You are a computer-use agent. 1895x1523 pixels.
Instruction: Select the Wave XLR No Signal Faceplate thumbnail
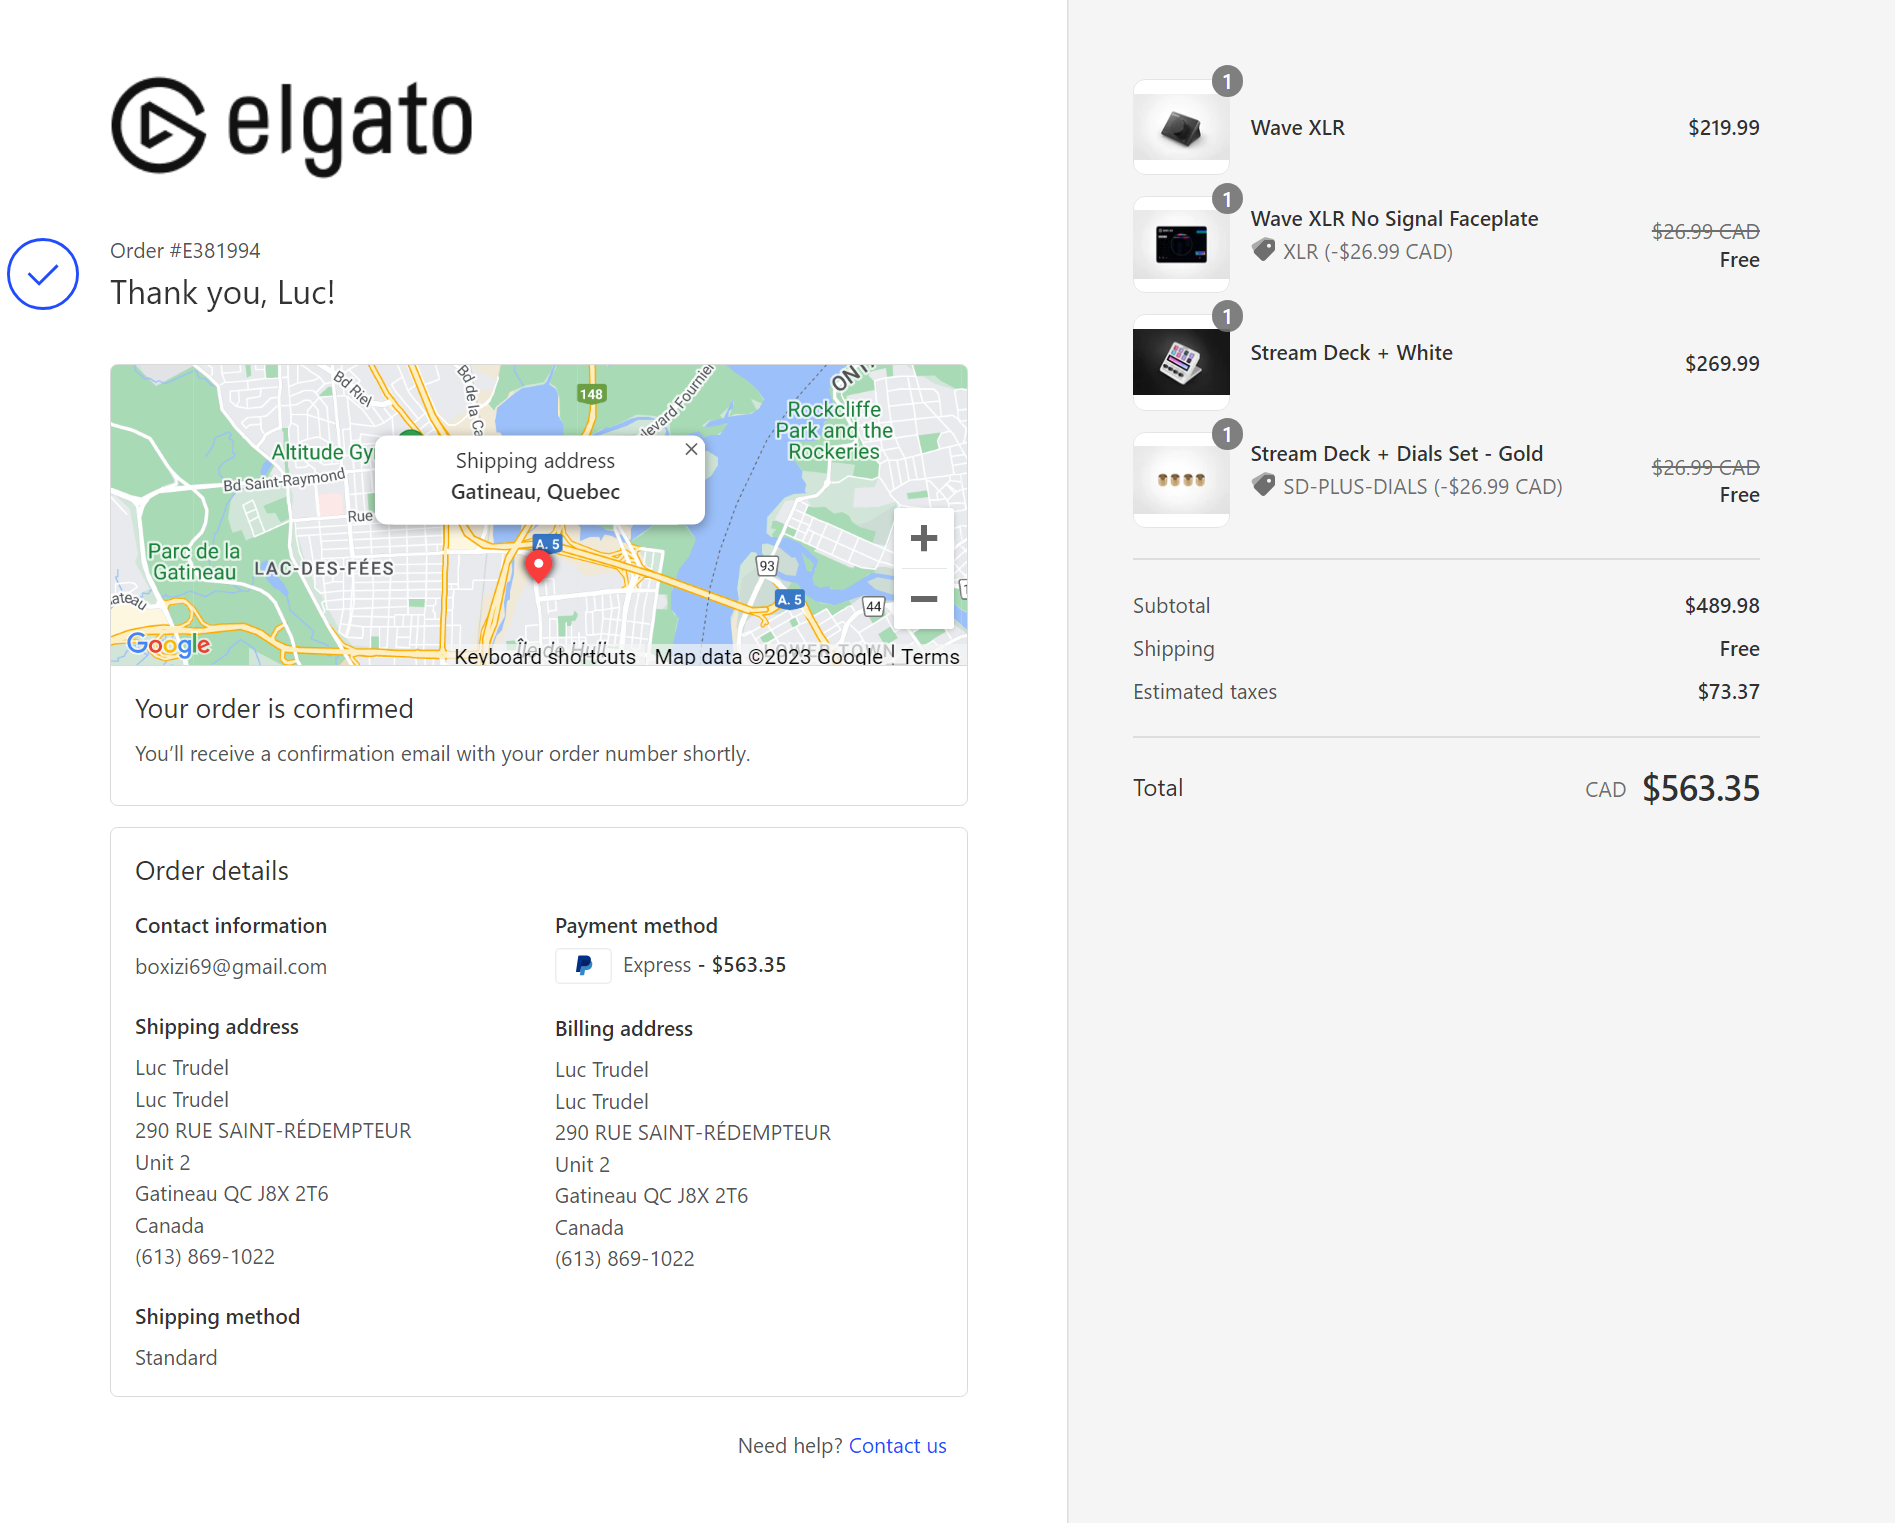[1181, 244]
